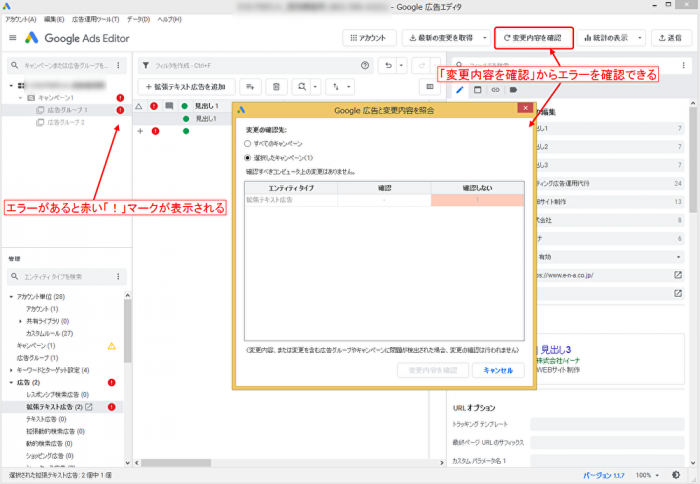
Task: Open dropdown arrow next to 統計の表示
Action: point(639,38)
